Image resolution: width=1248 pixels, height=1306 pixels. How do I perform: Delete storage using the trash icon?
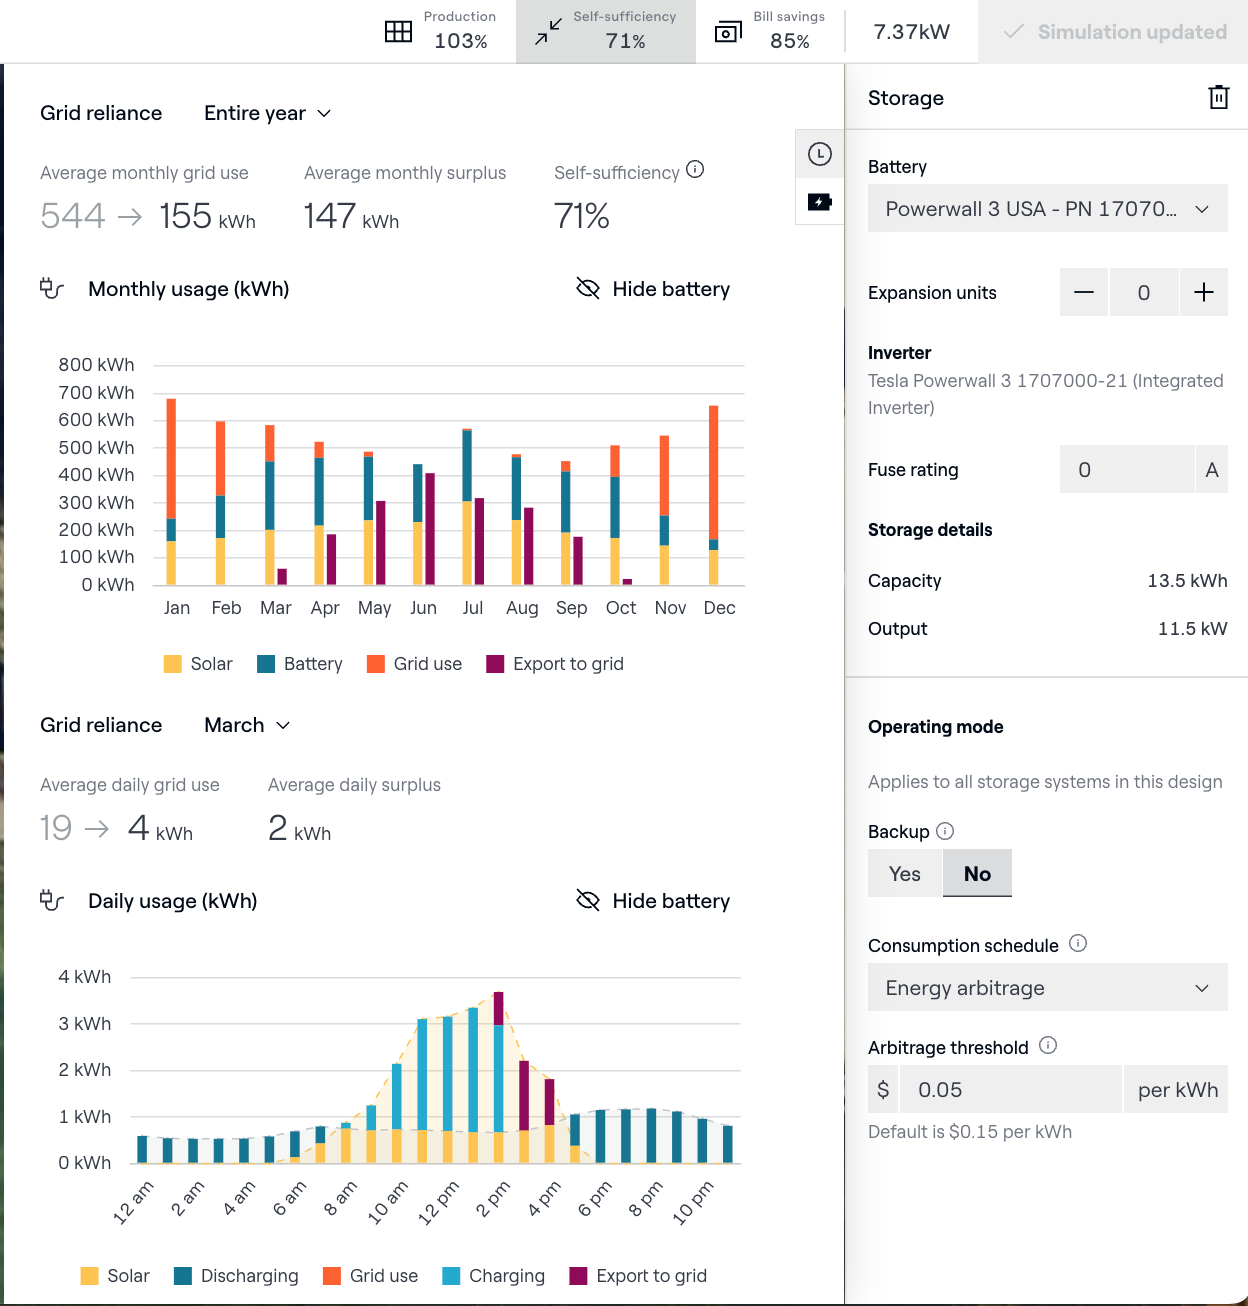(1218, 97)
